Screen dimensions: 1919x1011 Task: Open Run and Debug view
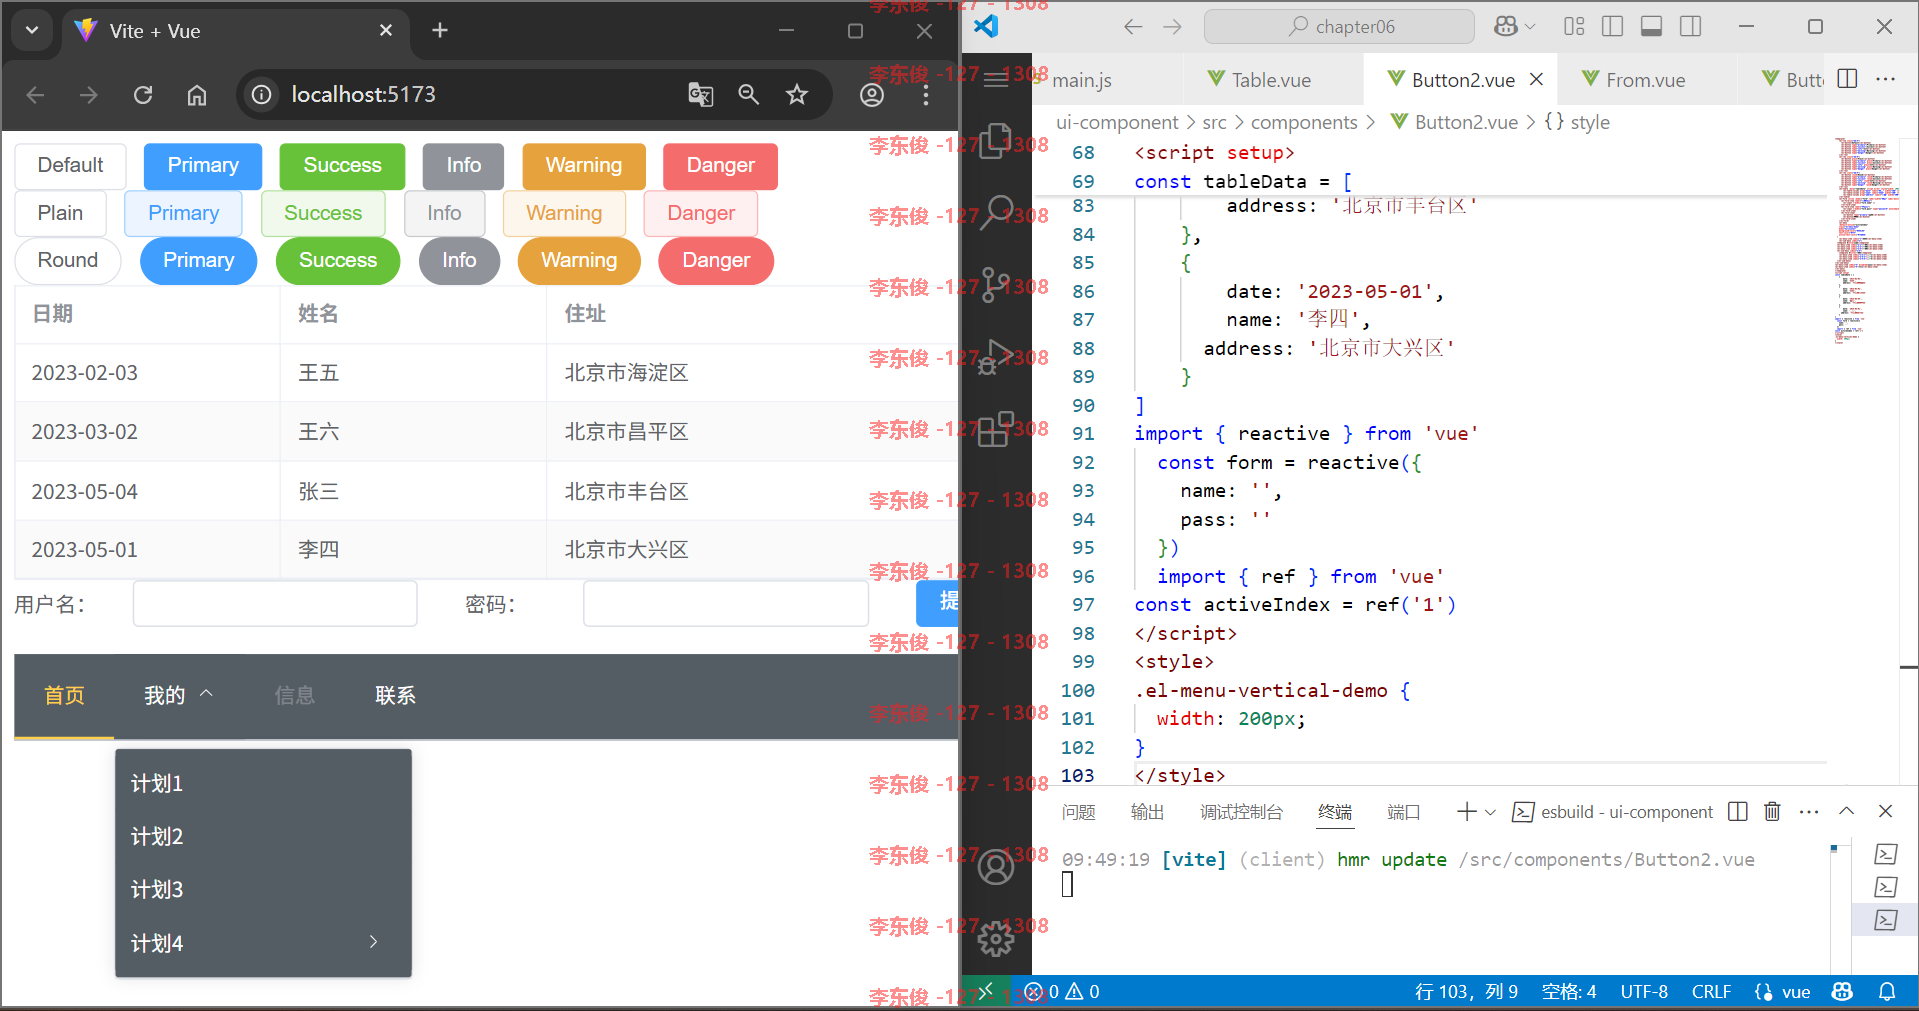[995, 356]
